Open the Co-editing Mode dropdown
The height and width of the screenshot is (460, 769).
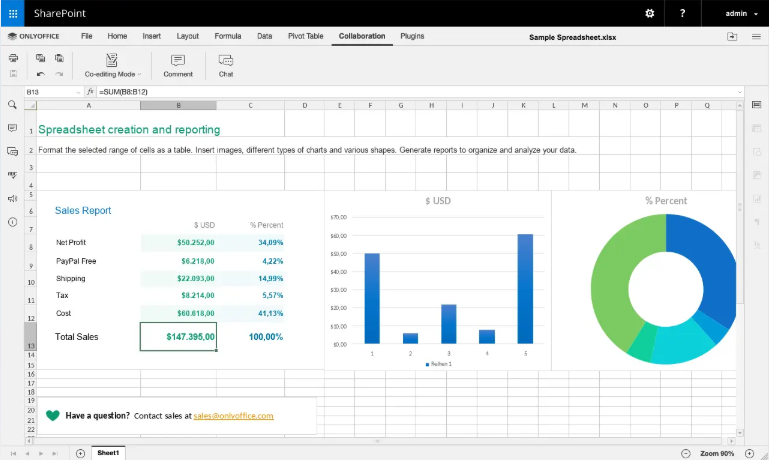[112, 66]
